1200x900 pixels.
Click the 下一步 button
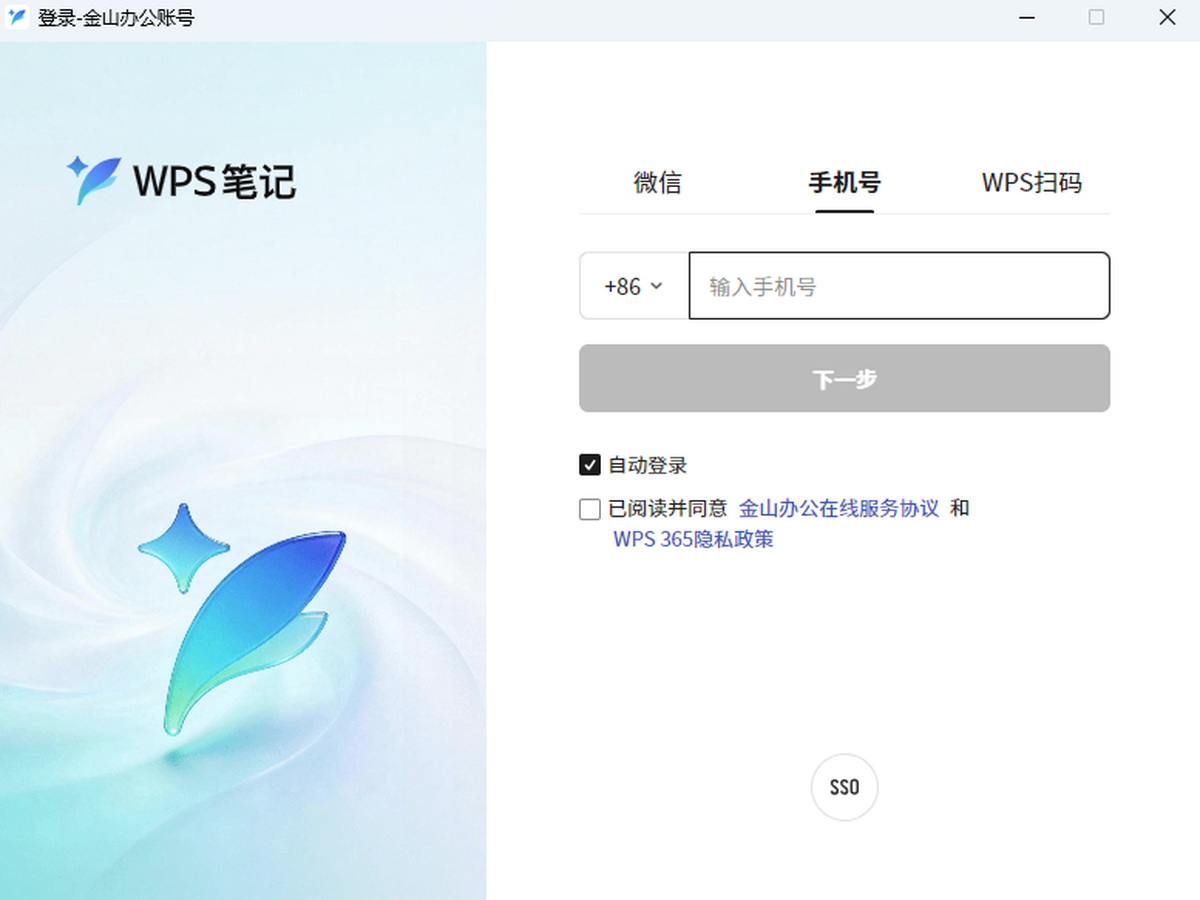coord(844,378)
